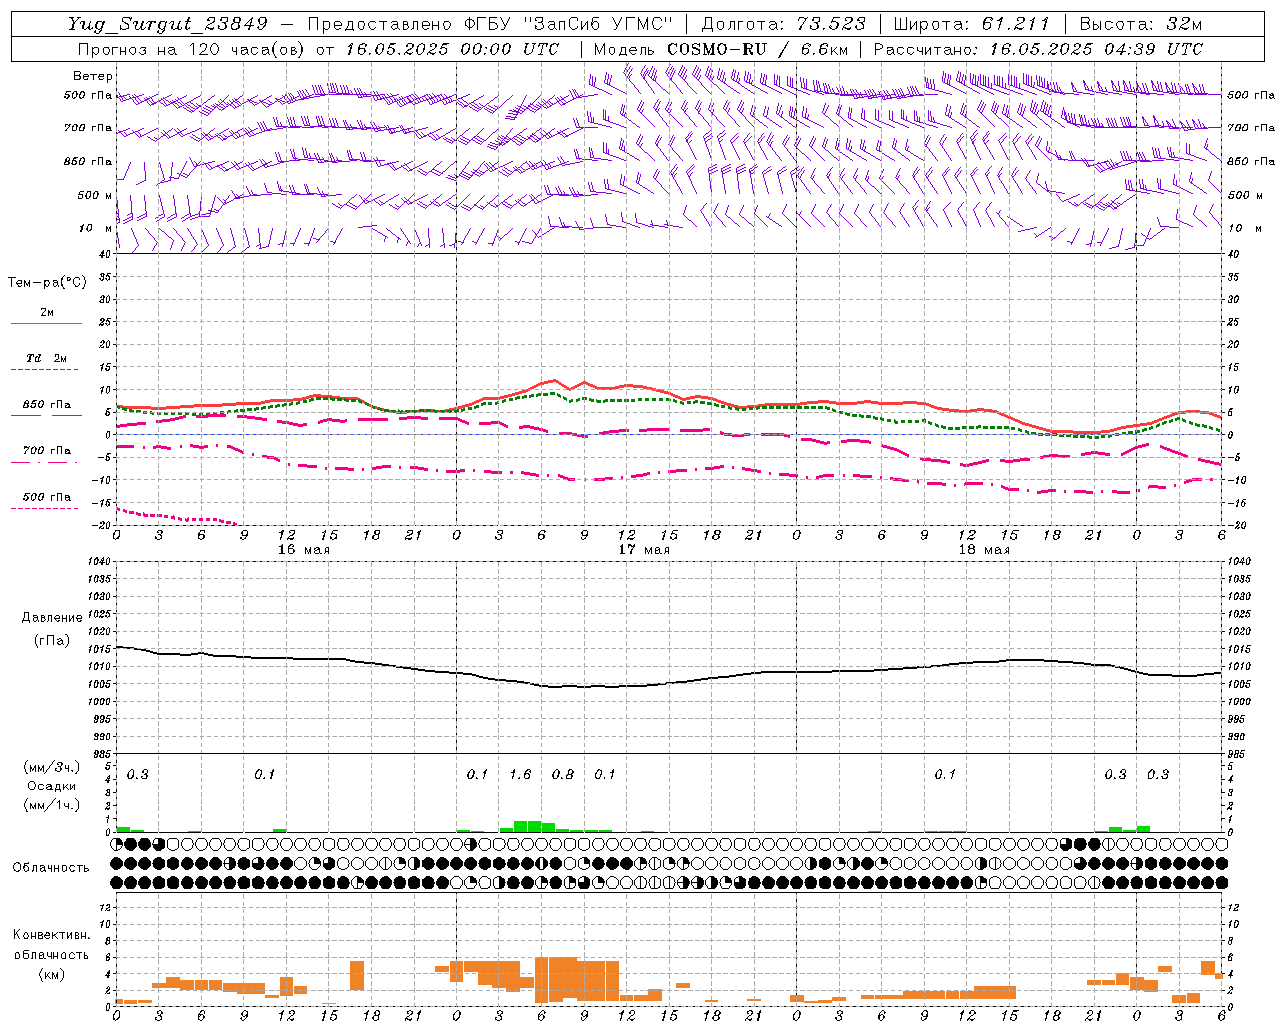The image size is (1280, 1024).
Task: Click the elevation text "Высота: 32м"
Action: [x=1140, y=24]
